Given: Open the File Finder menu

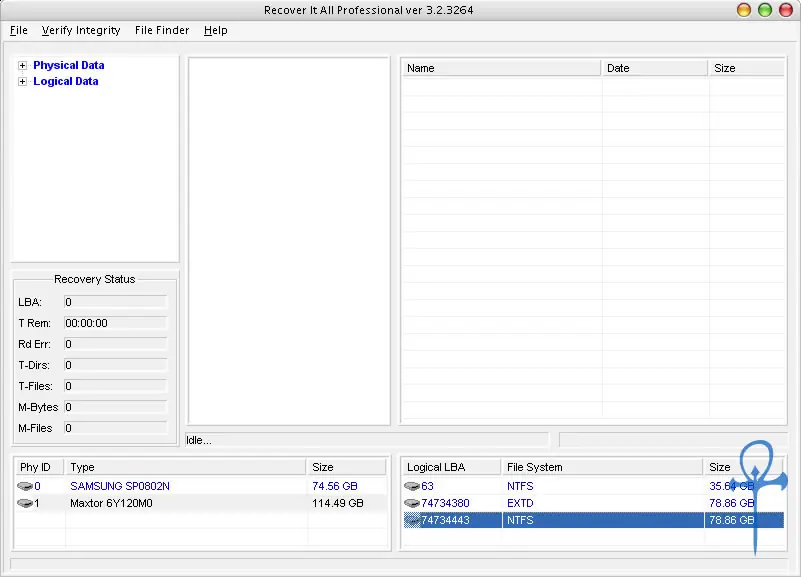Looking at the screenshot, I should (x=162, y=30).
